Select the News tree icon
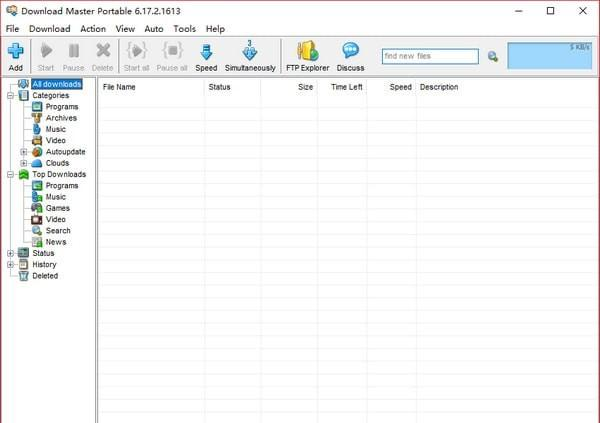The image size is (600, 423). click(37, 242)
